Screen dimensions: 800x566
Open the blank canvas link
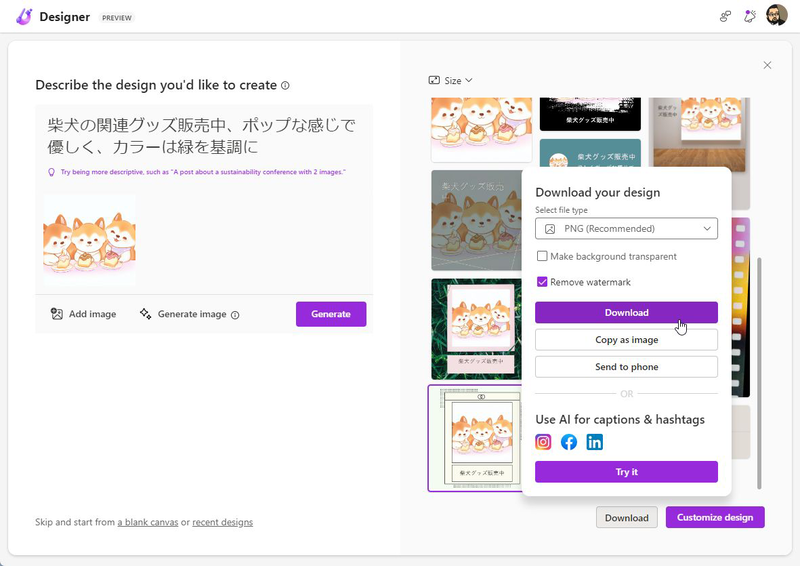point(147,522)
